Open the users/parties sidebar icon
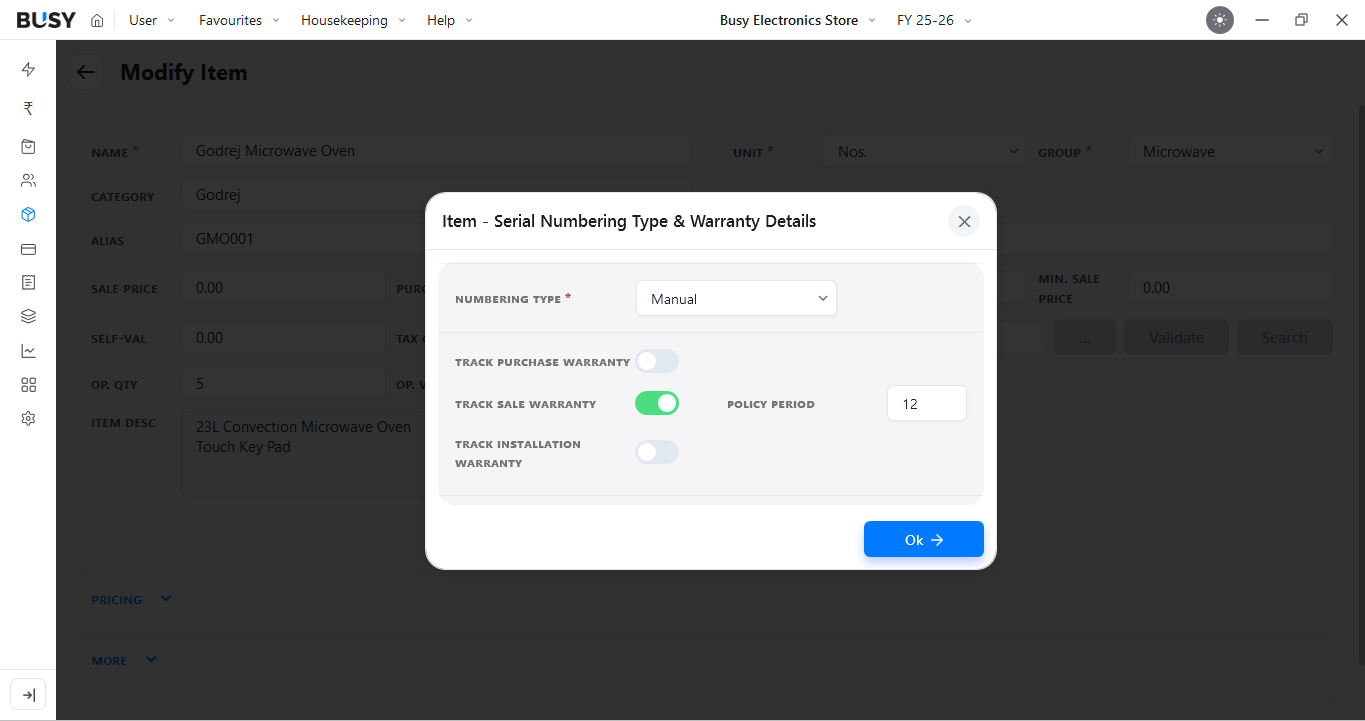Viewport: 1365px width, 721px height. point(28,181)
